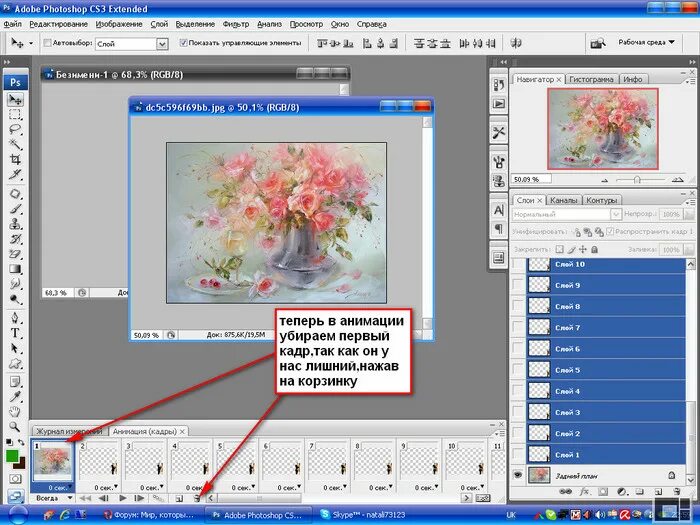
Task: Play the frame animation
Action: pyautogui.click(x=122, y=498)
